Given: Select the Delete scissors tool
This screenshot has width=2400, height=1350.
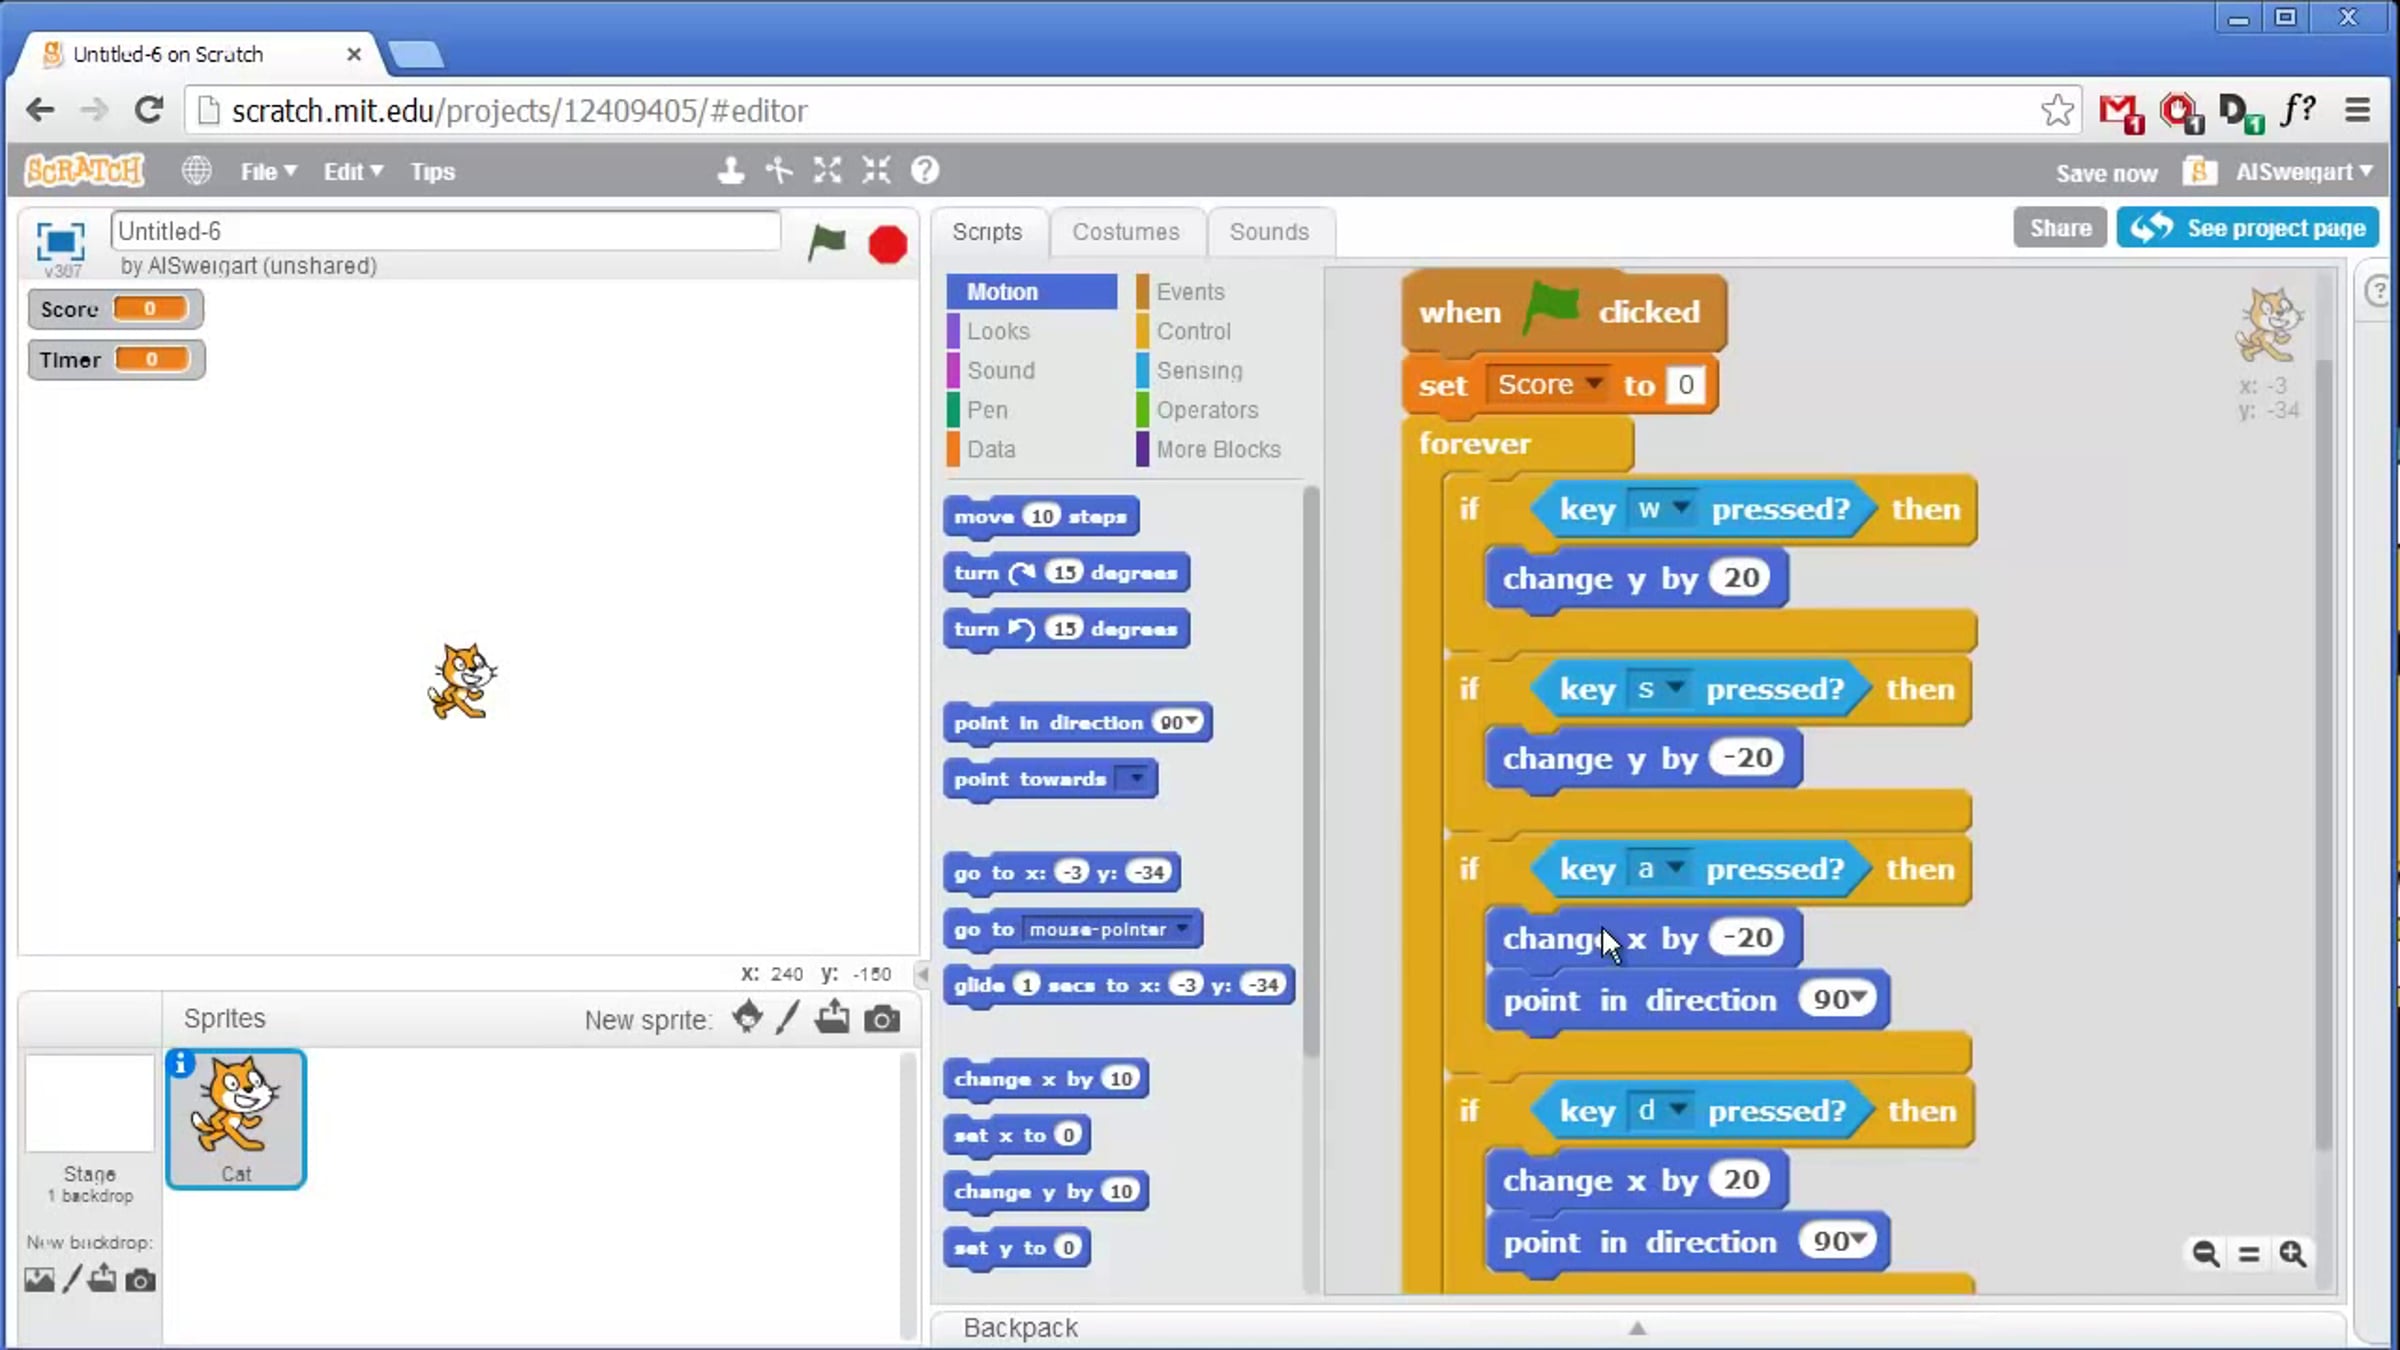Looking at the screenshot, I should click(779, 171).
